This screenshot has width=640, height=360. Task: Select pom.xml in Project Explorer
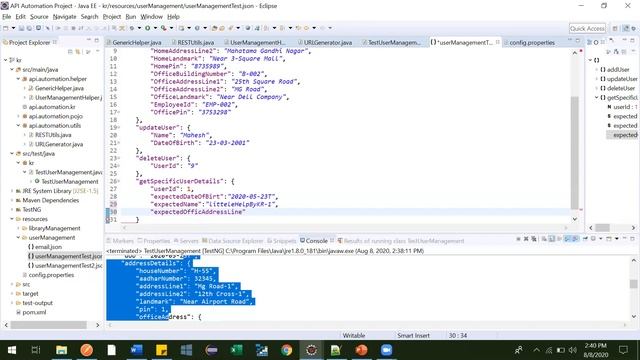[x=34, y=312]
